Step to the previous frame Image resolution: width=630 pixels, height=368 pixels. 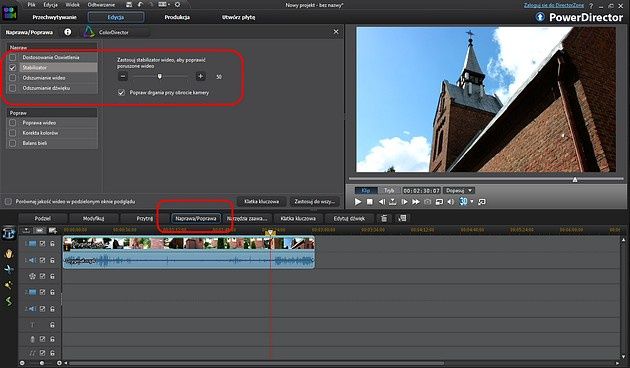tap(381, 202)
